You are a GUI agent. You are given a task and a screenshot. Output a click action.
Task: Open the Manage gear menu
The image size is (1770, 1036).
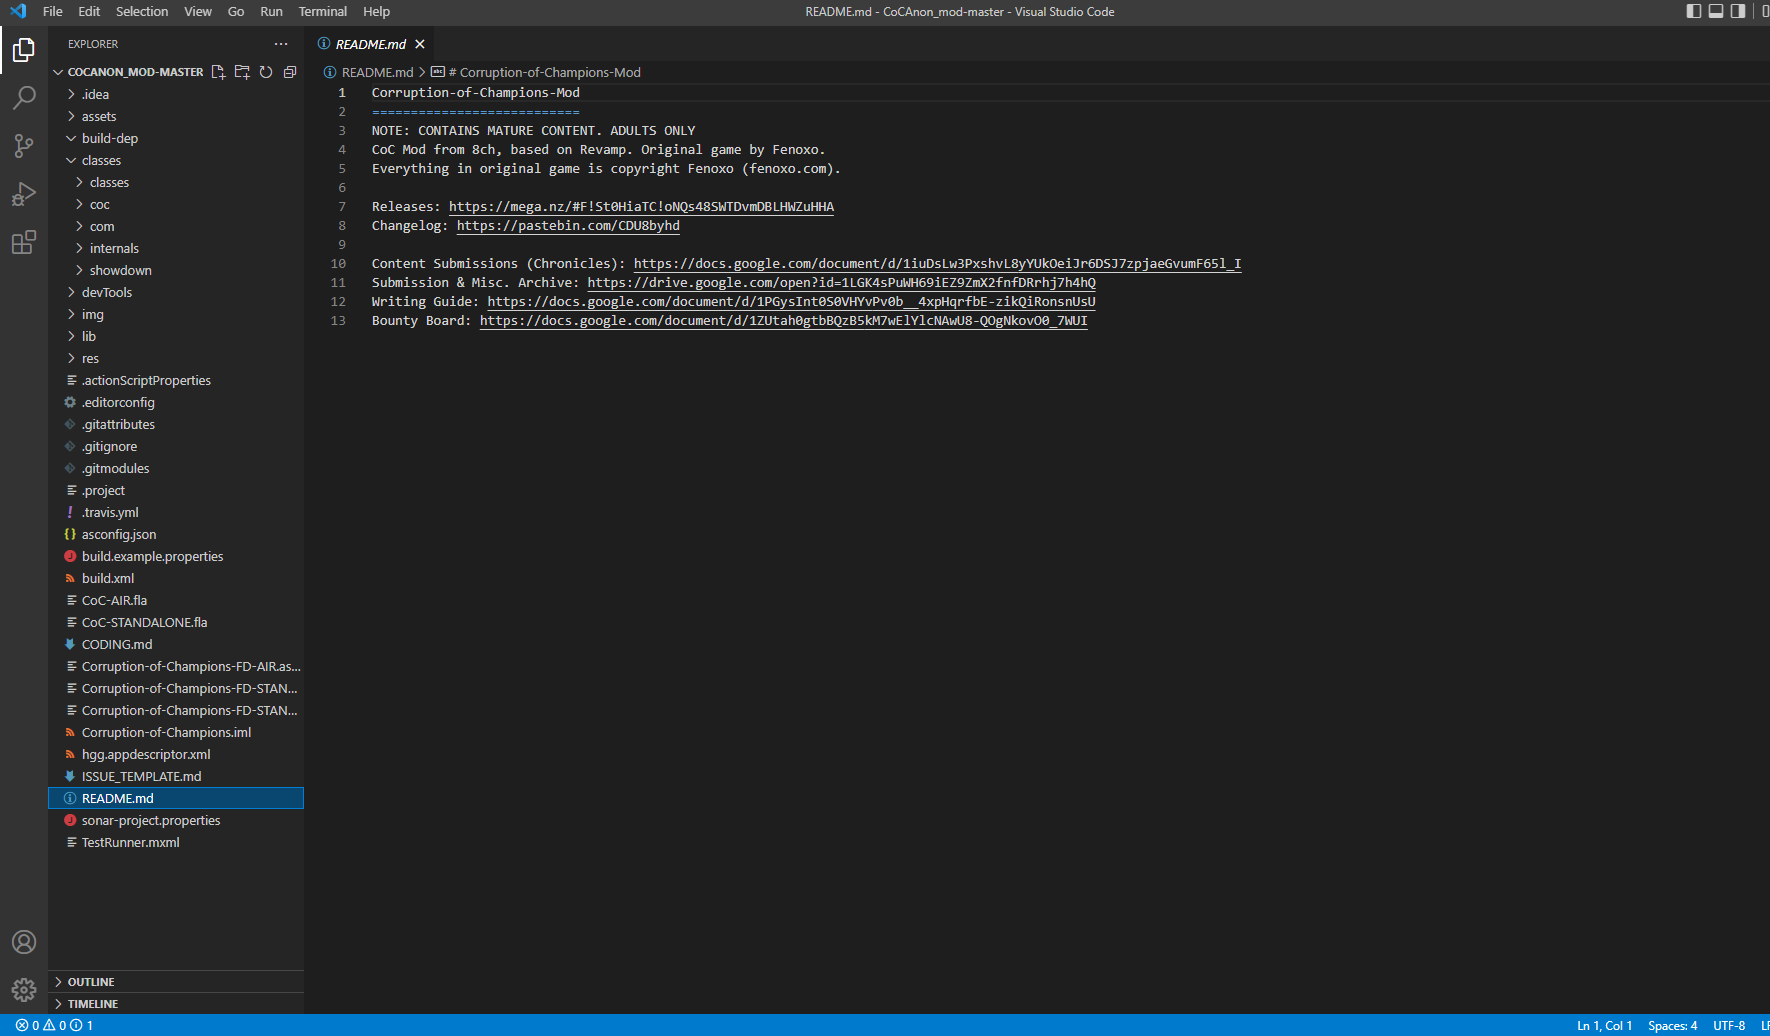[24, 990]
